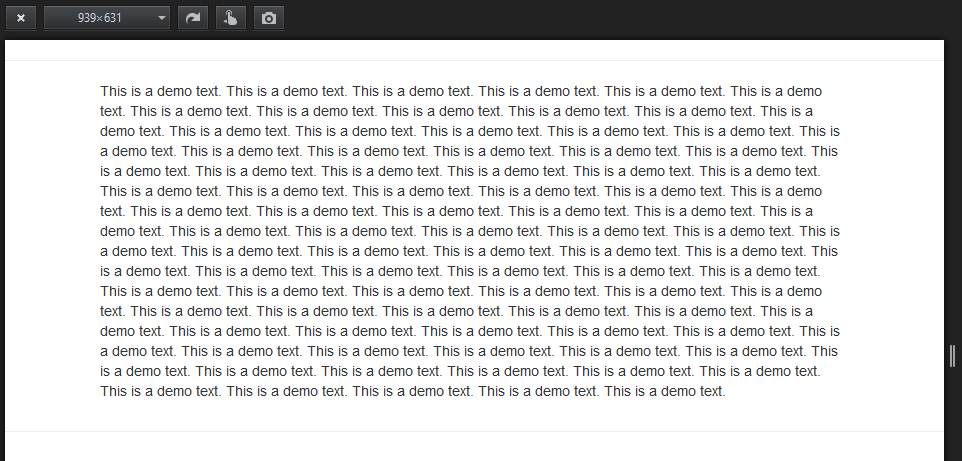The height and width of the screenshot is (461, 962).
Task: Enable touch event simulation
Action: point(231,18)
